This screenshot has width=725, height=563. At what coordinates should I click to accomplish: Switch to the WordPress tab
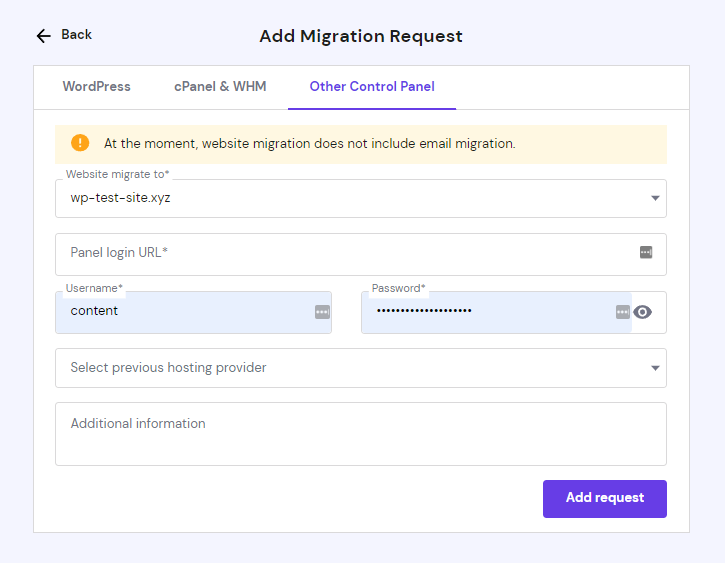click(x=96, y=87)
